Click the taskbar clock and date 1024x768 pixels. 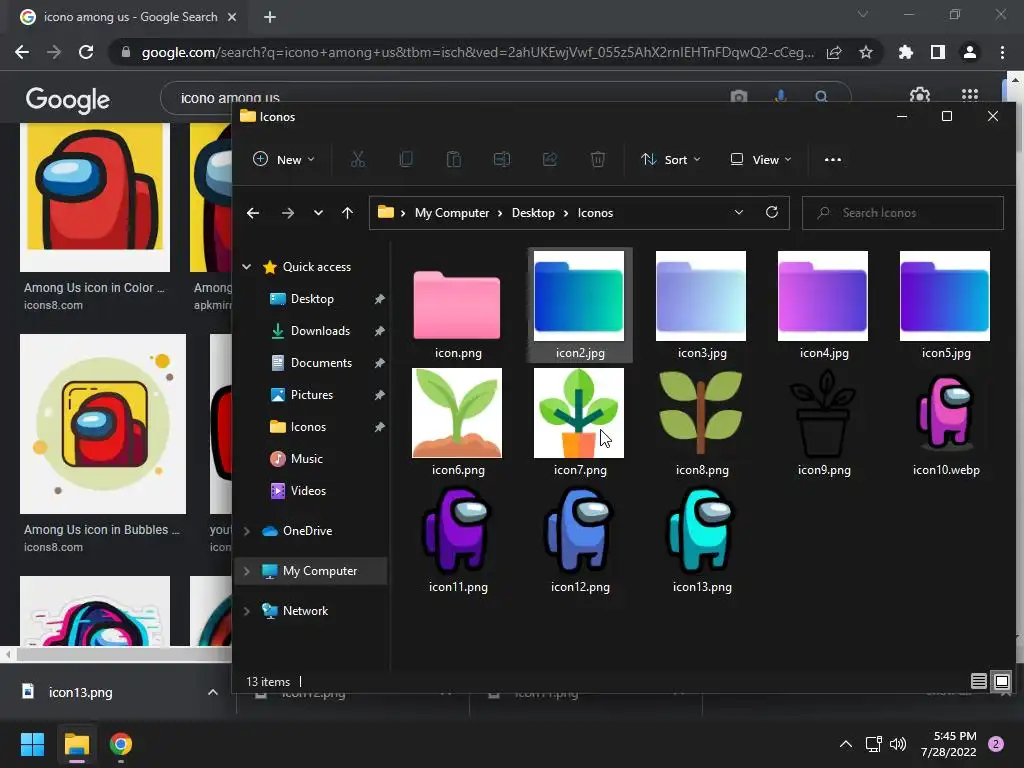pos(948,744)
